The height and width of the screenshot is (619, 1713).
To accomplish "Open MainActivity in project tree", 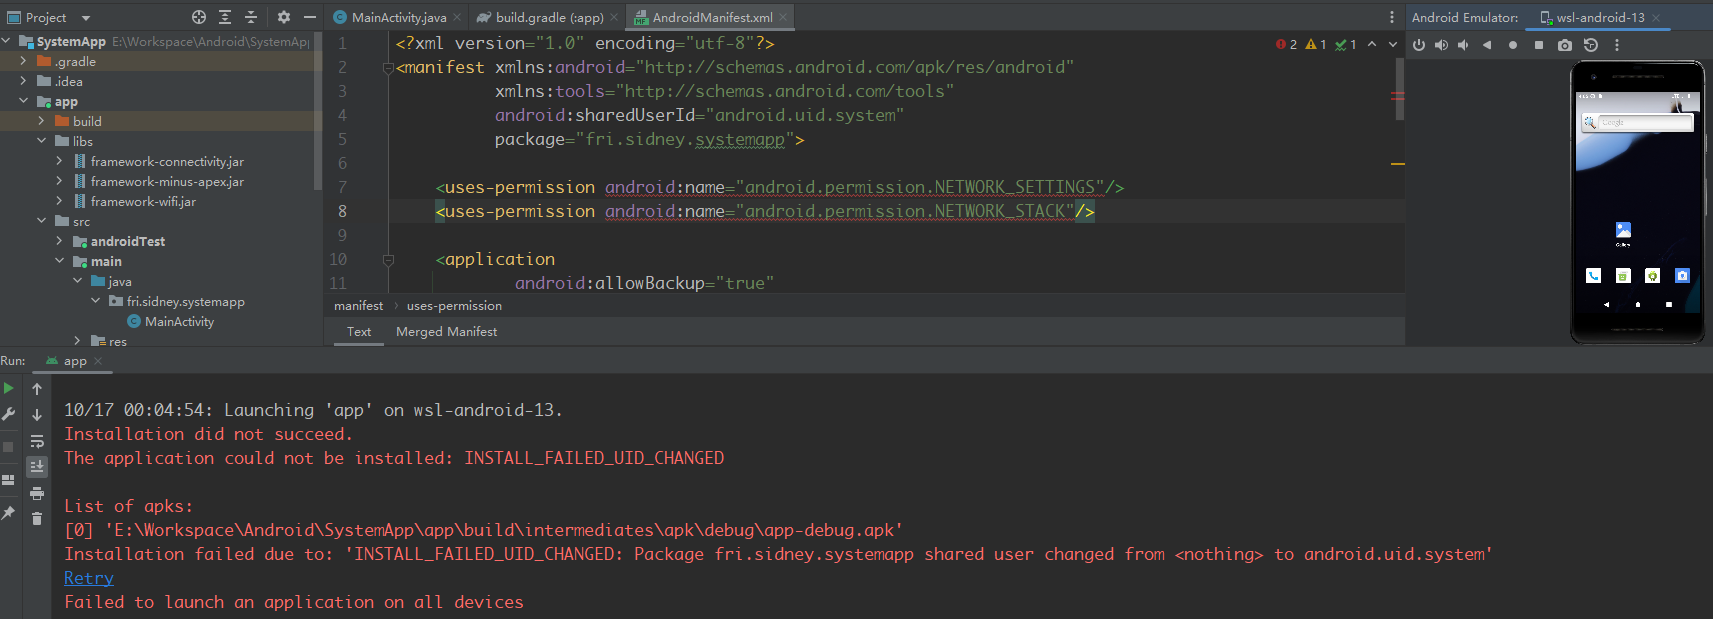I will [x=178, y=321].
